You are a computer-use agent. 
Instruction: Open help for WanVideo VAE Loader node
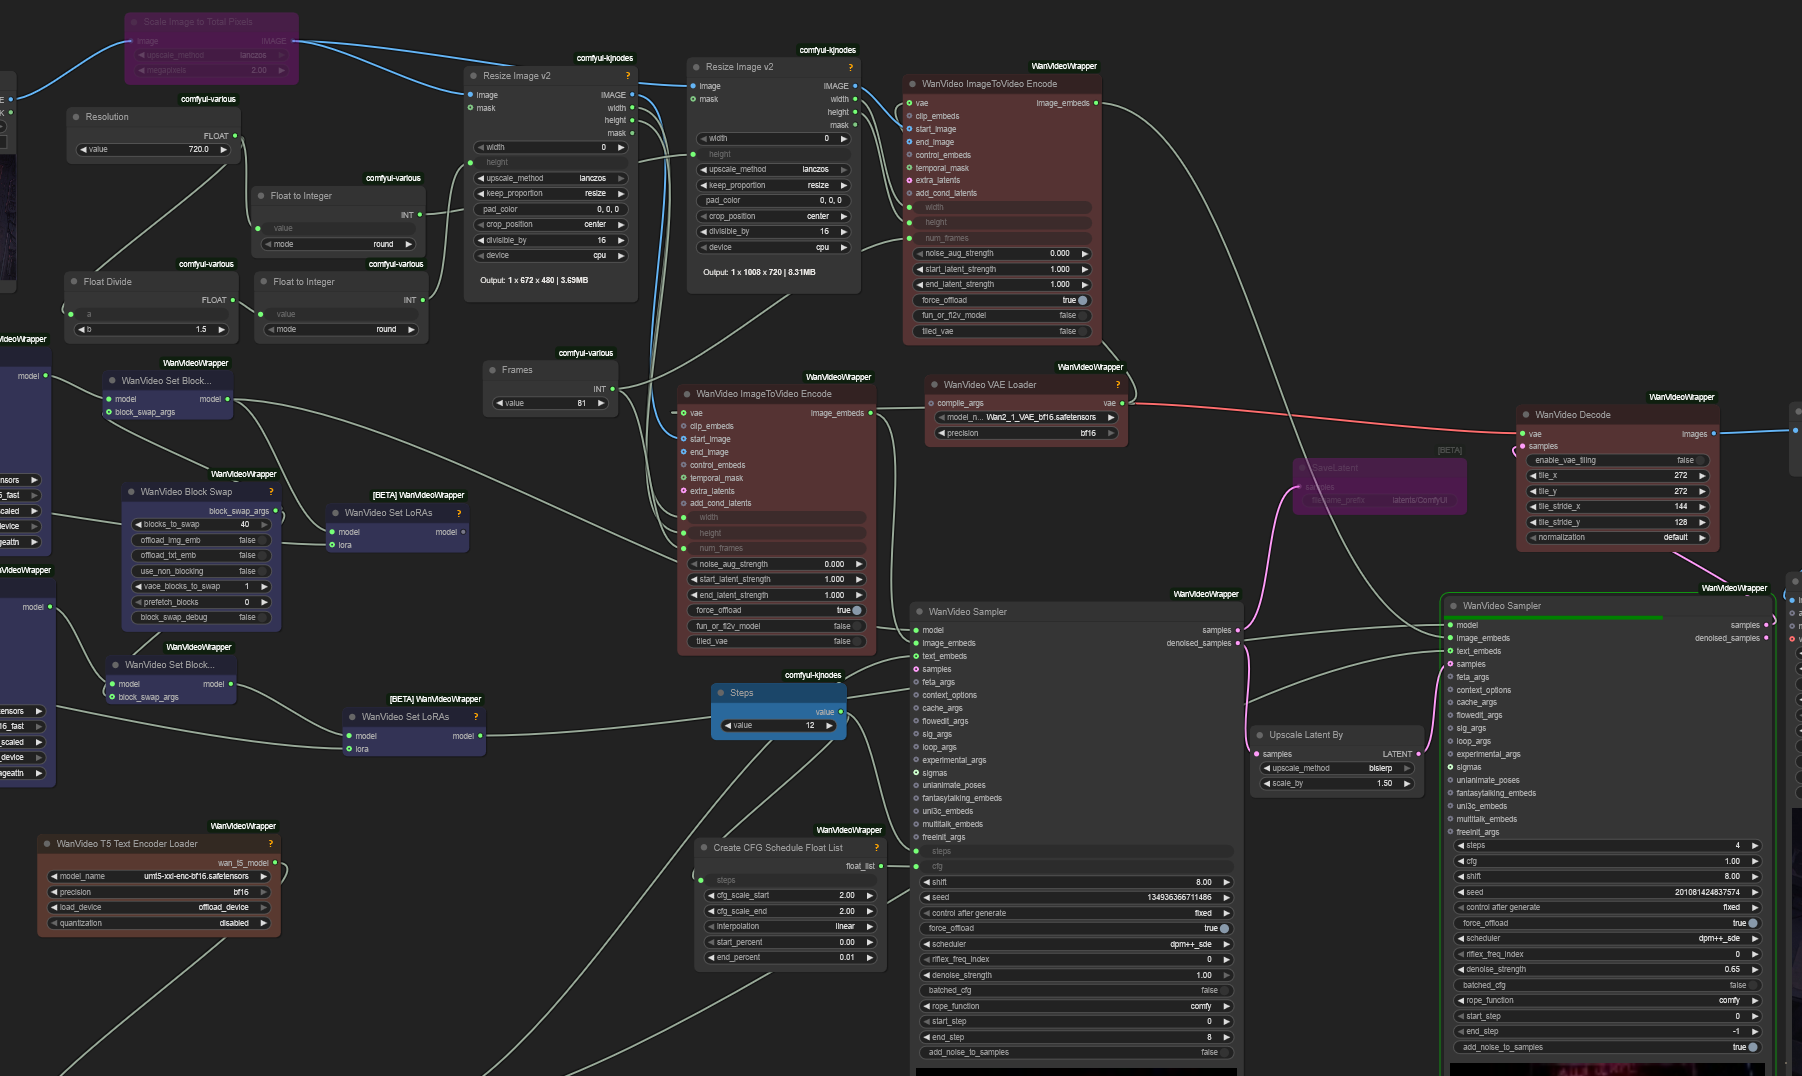click(1118, 385)
